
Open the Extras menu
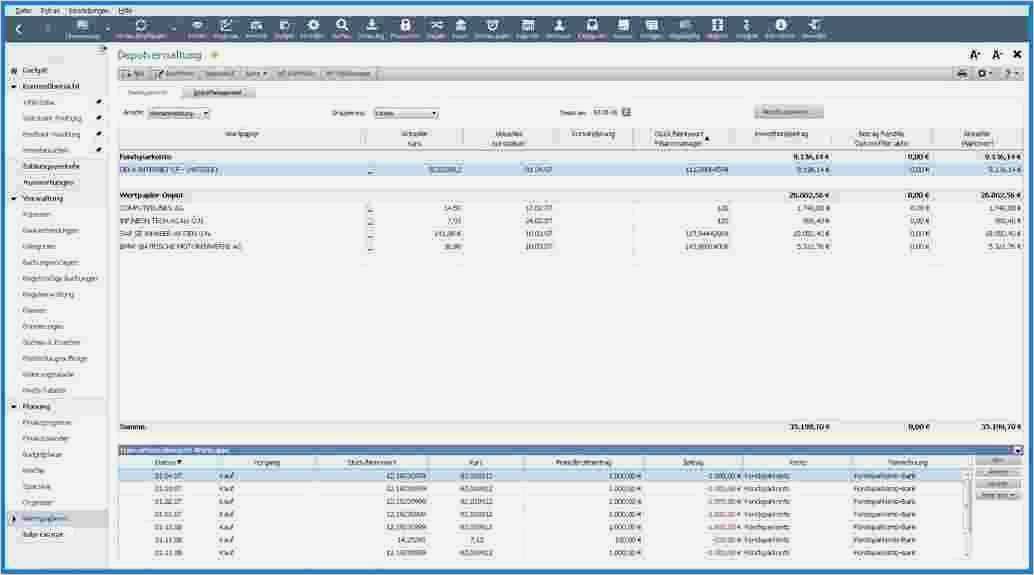tap(50, 11)
